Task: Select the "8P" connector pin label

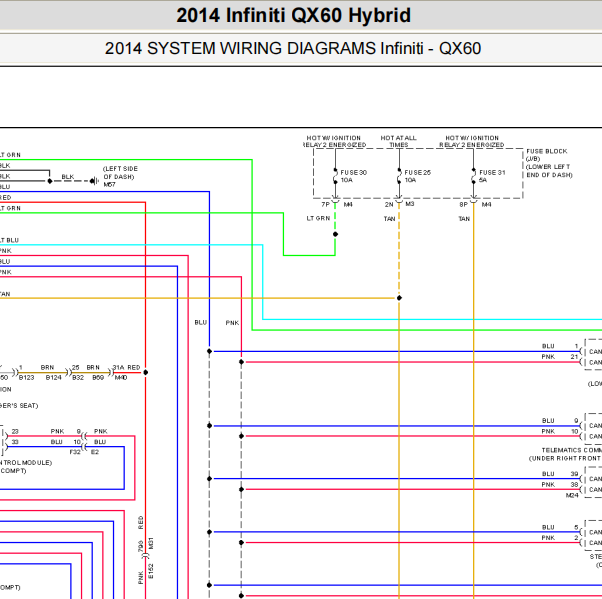Action: (x=463, y=205)
